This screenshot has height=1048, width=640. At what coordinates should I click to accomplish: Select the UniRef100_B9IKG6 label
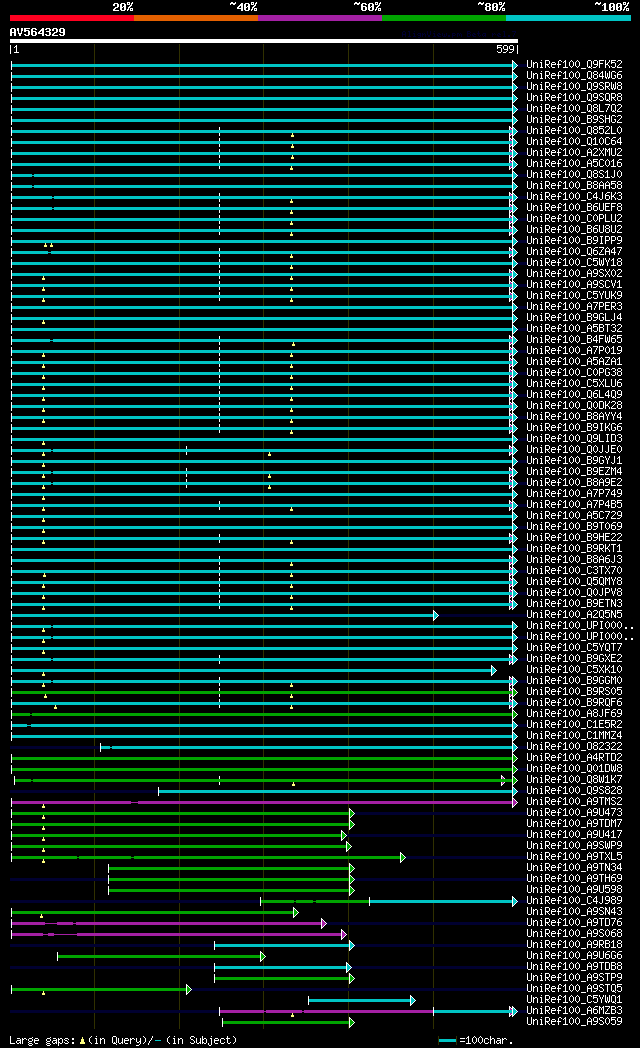(x=574, y=427)
